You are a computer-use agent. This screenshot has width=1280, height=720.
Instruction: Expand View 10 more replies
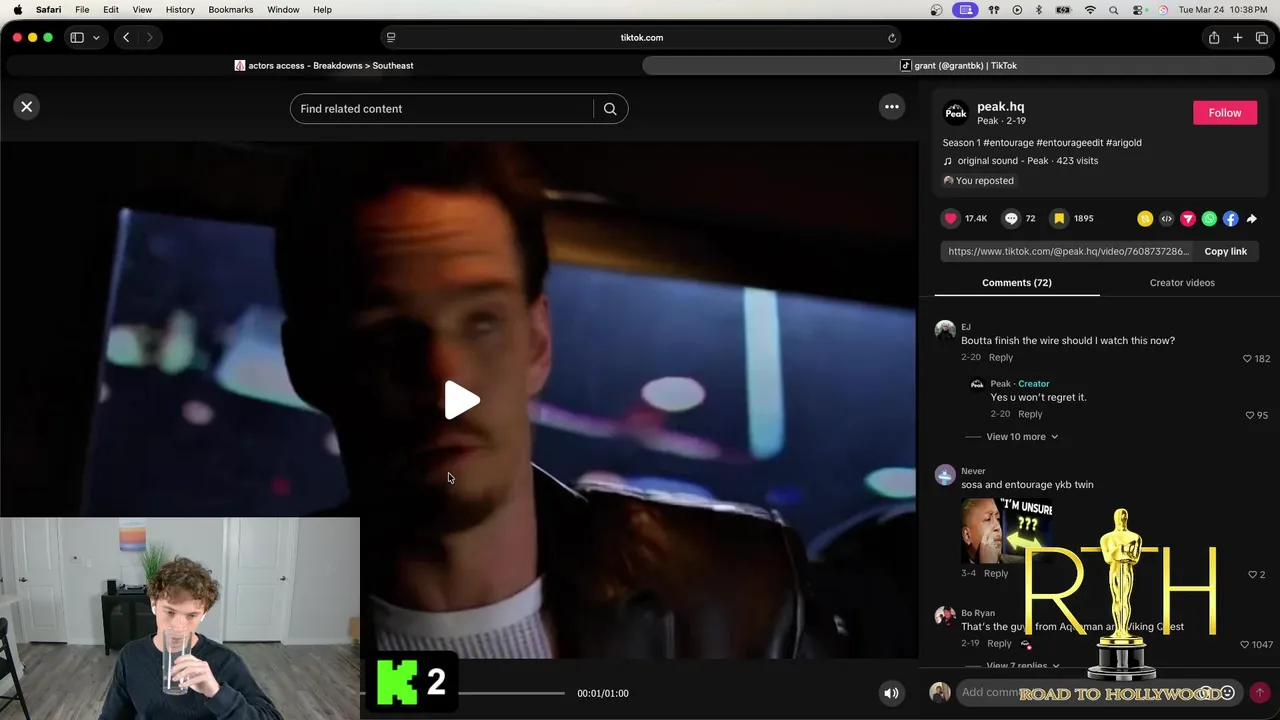point(1021,437)
